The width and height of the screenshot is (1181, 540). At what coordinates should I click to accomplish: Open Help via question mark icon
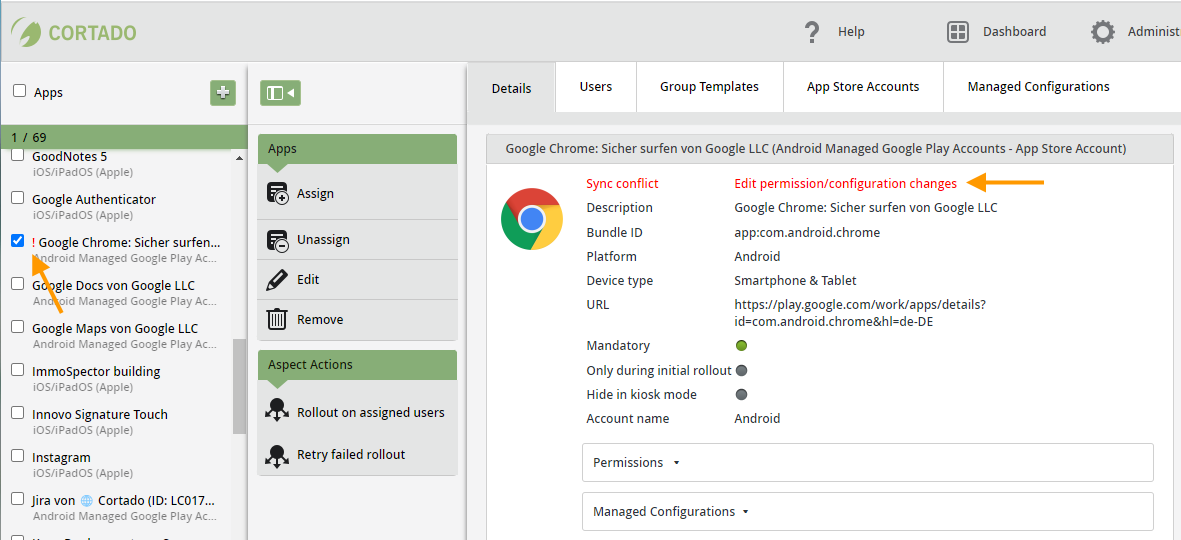[x=812, y=32]
